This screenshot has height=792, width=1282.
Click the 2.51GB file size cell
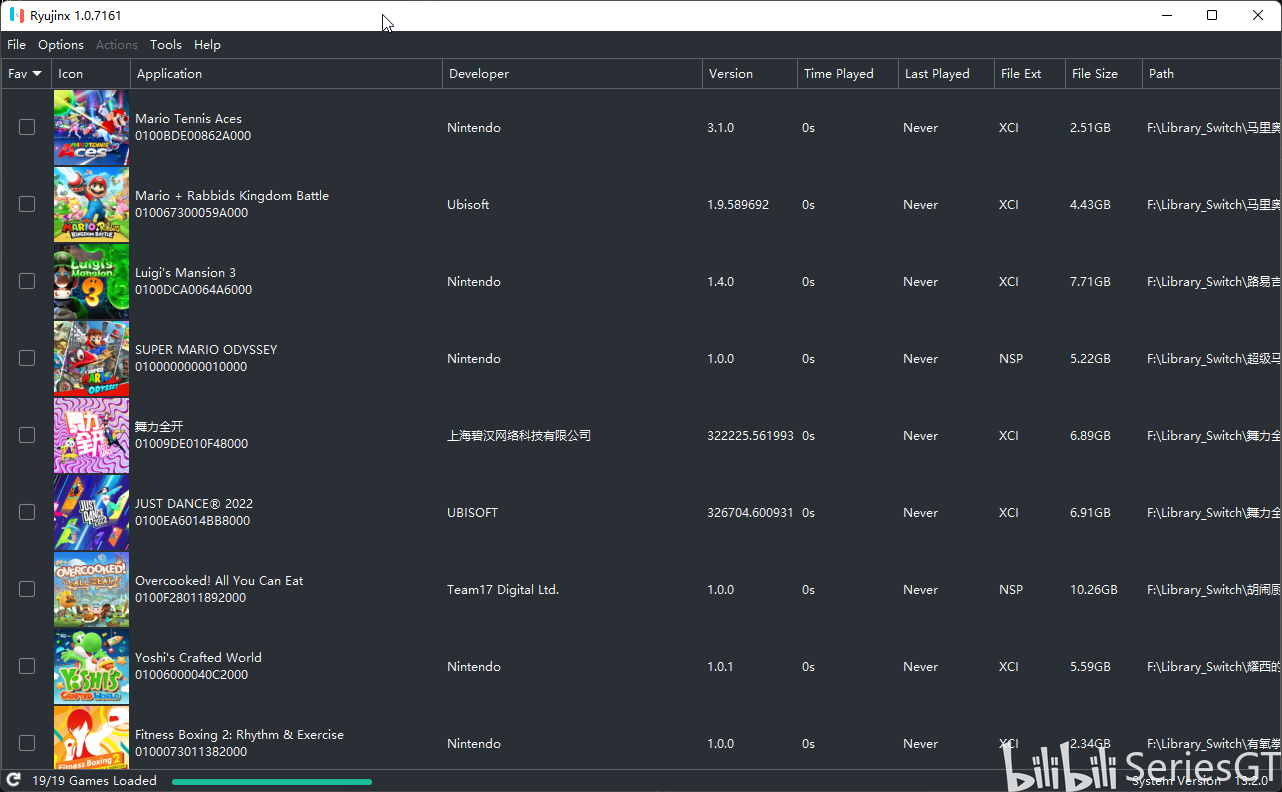pos(1090,128)
